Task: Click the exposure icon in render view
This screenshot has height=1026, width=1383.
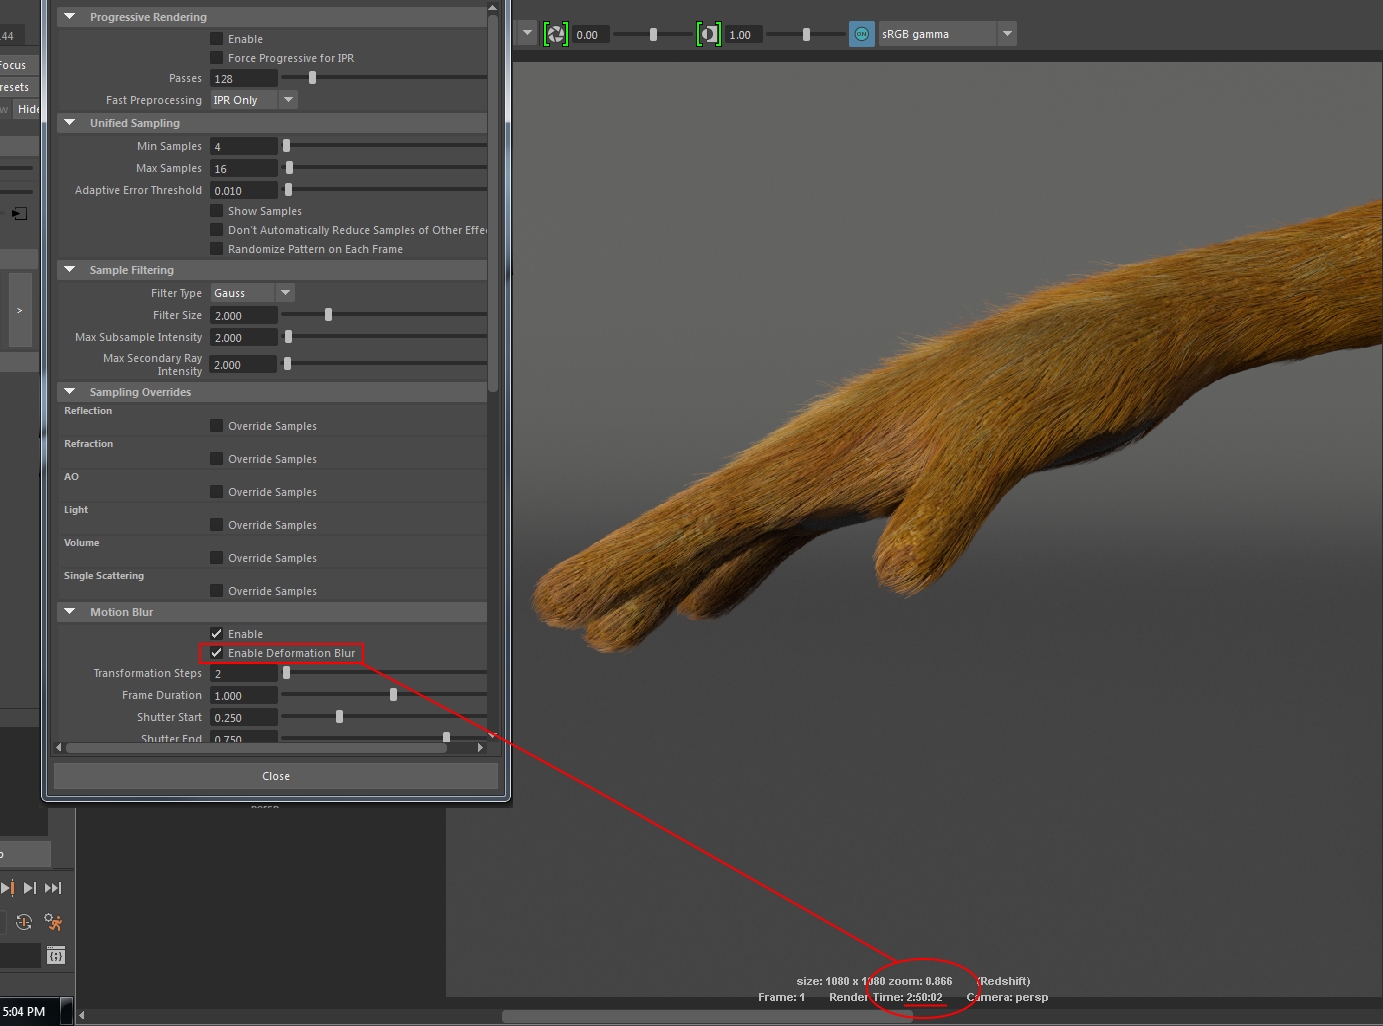Action: [555, 35]
